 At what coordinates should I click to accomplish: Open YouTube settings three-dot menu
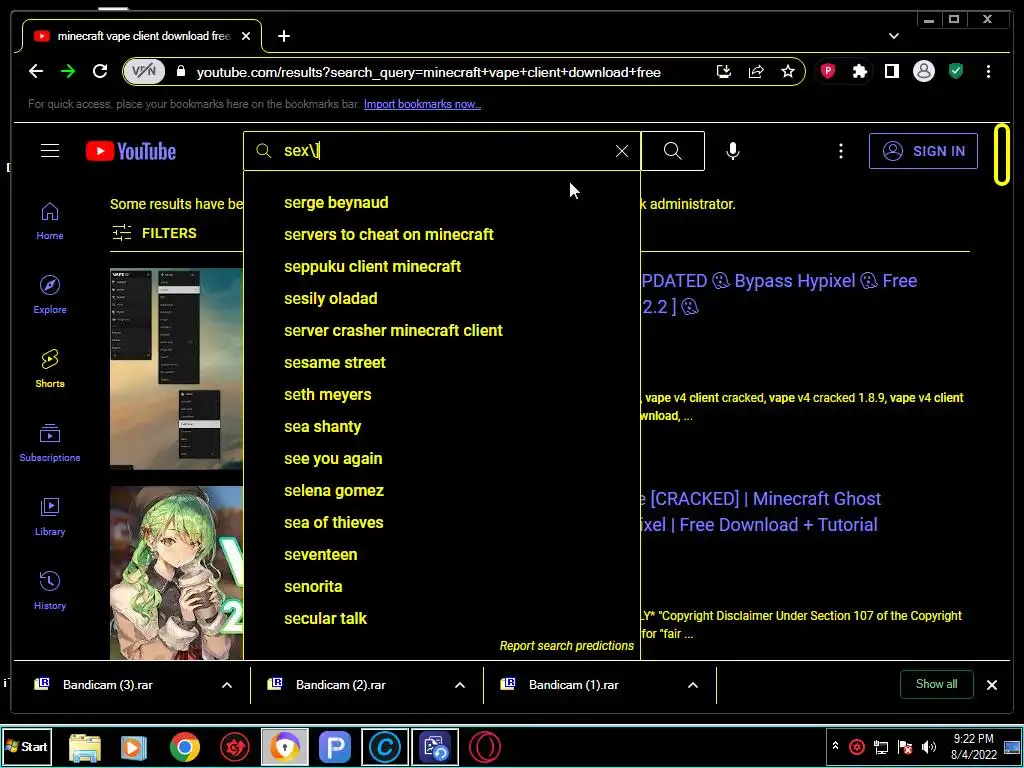pos(840,151)
